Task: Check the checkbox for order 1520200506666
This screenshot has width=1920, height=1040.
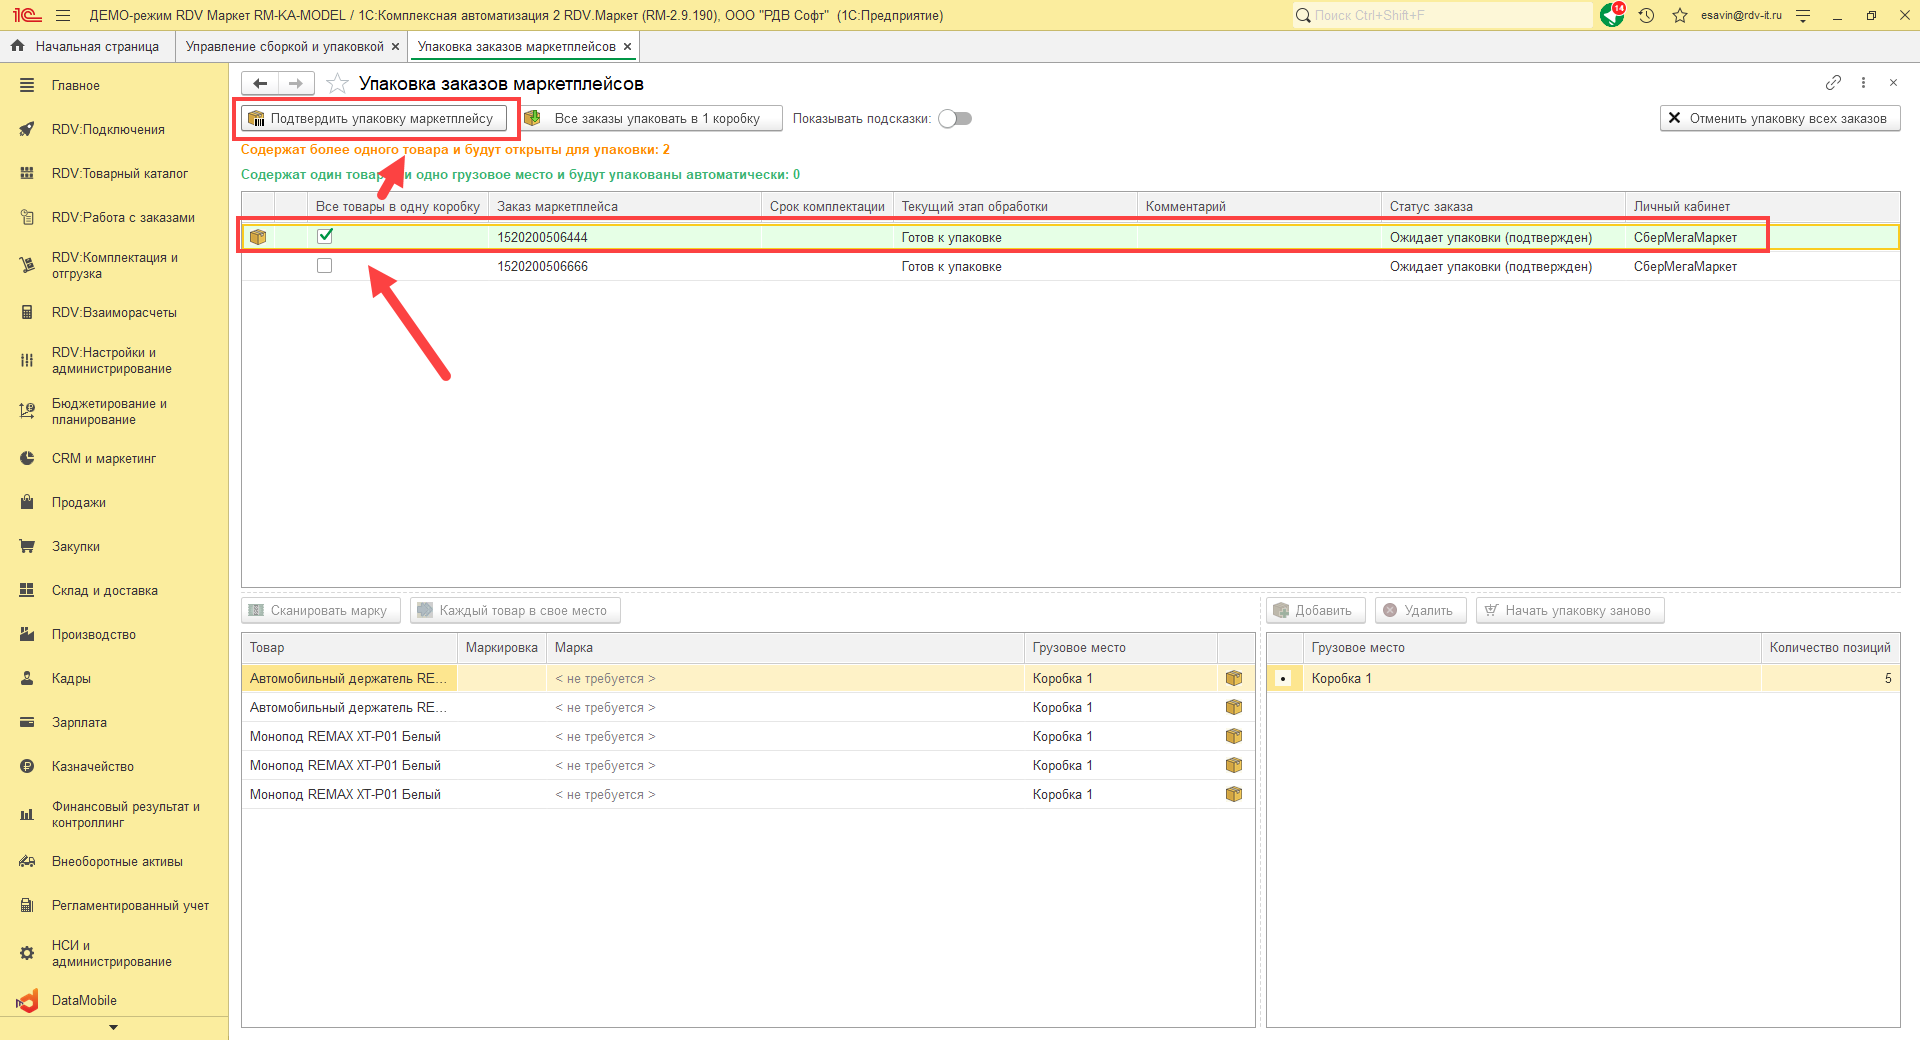Action: point(325,266)
